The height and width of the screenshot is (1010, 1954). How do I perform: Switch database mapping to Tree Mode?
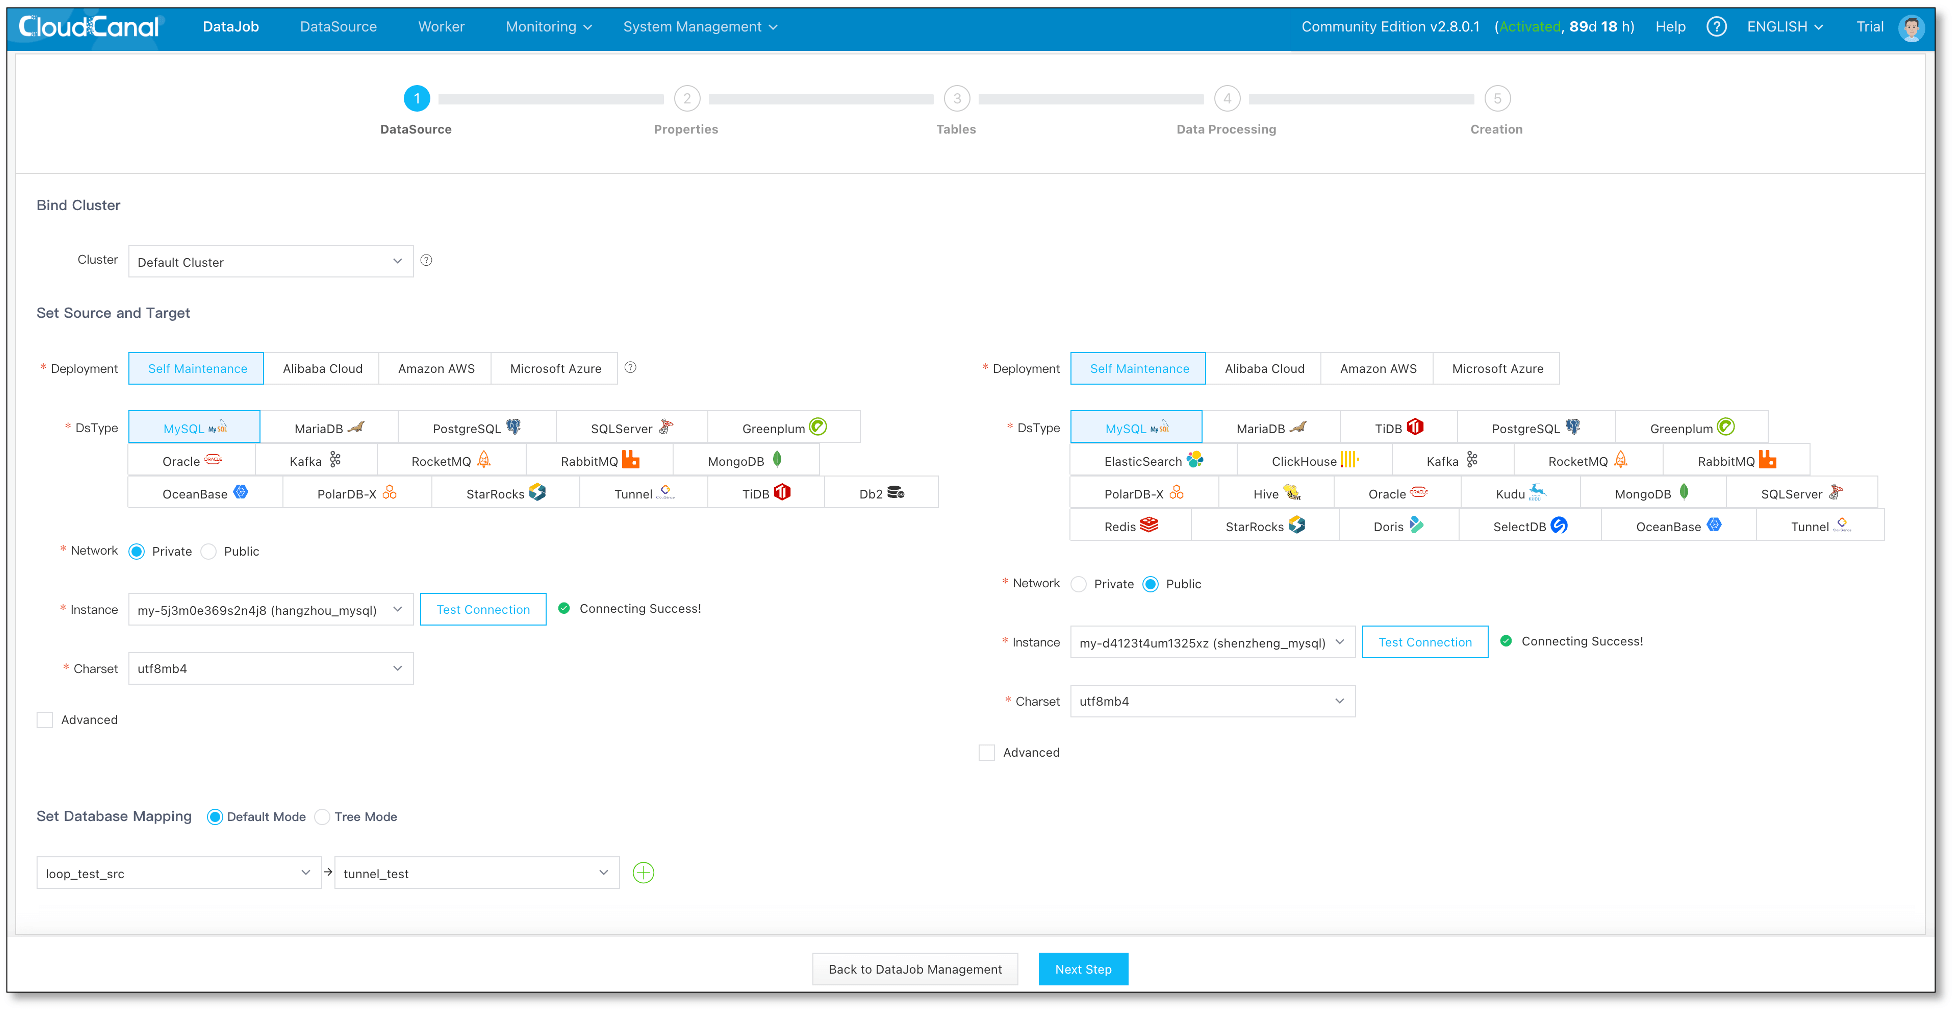point(323,817)
